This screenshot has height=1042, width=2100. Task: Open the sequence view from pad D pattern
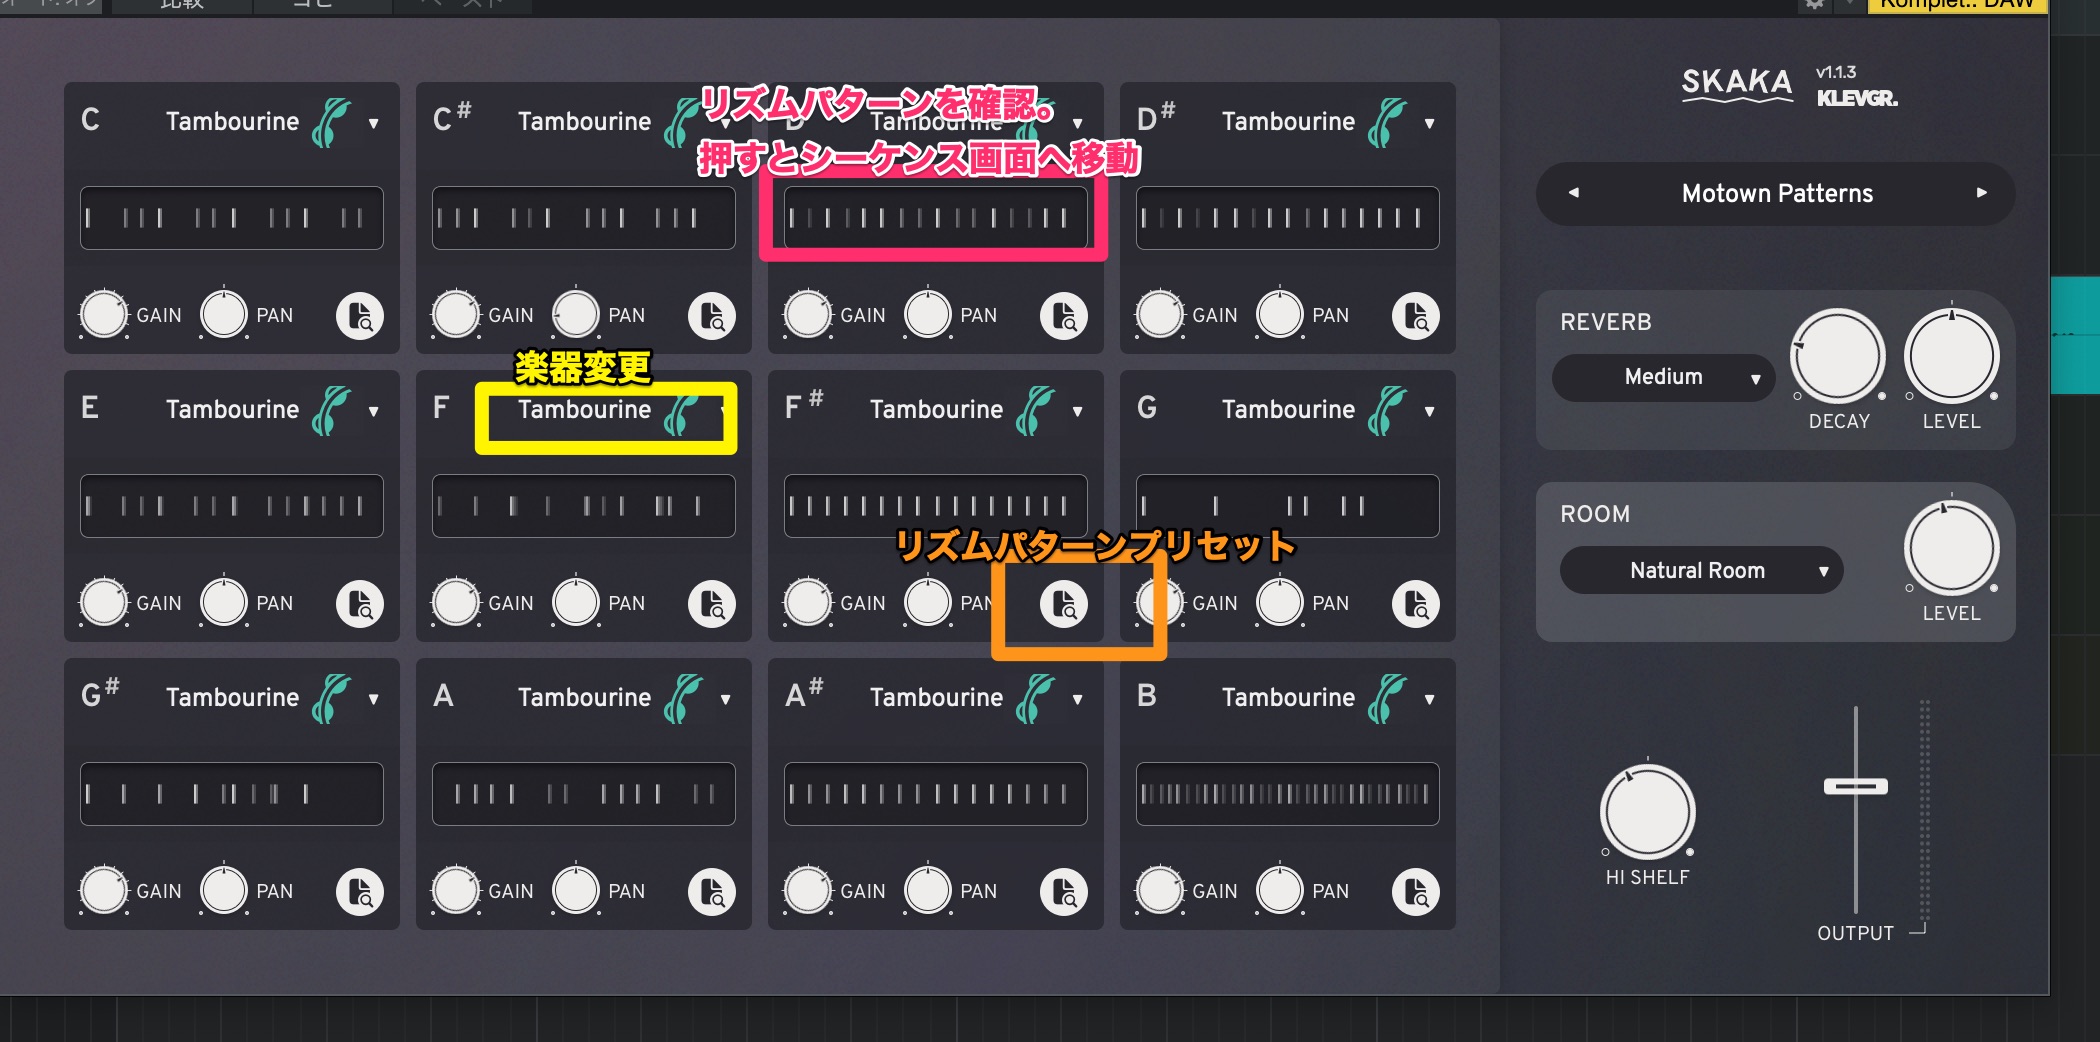[935, 218]
